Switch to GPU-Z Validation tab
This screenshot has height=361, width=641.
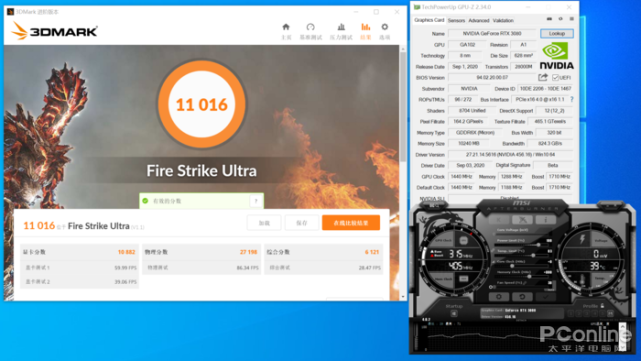pyautogui.click(x=503, y=20)
